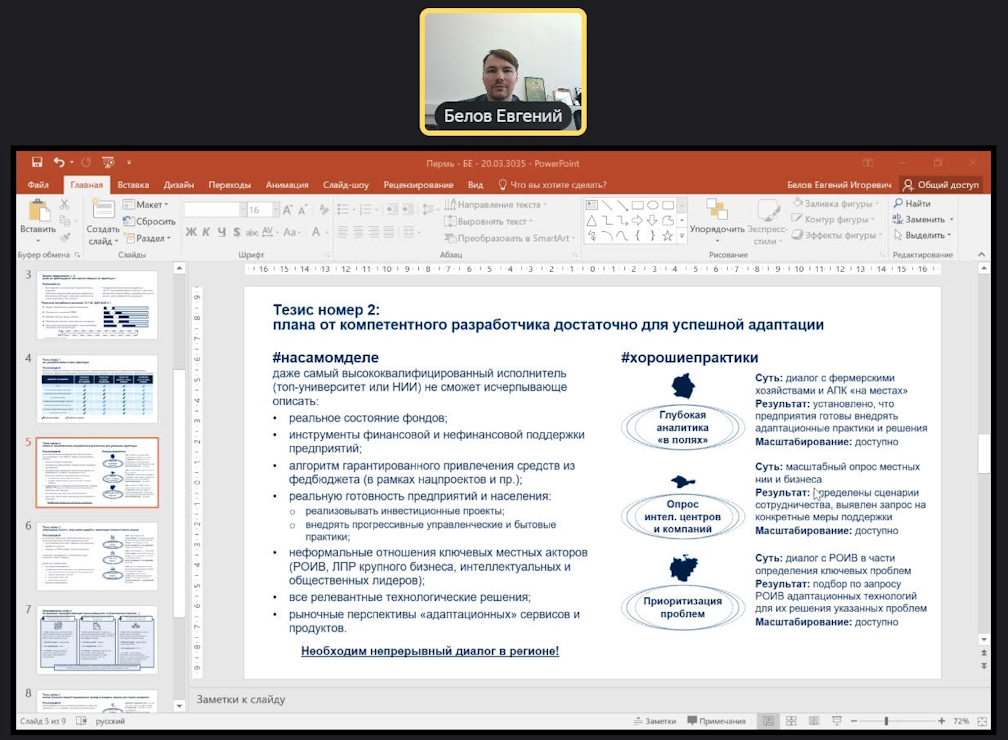Click the Создать слайд icon
Viewport: 1008px width, 740px height.
tap(103, 210)
